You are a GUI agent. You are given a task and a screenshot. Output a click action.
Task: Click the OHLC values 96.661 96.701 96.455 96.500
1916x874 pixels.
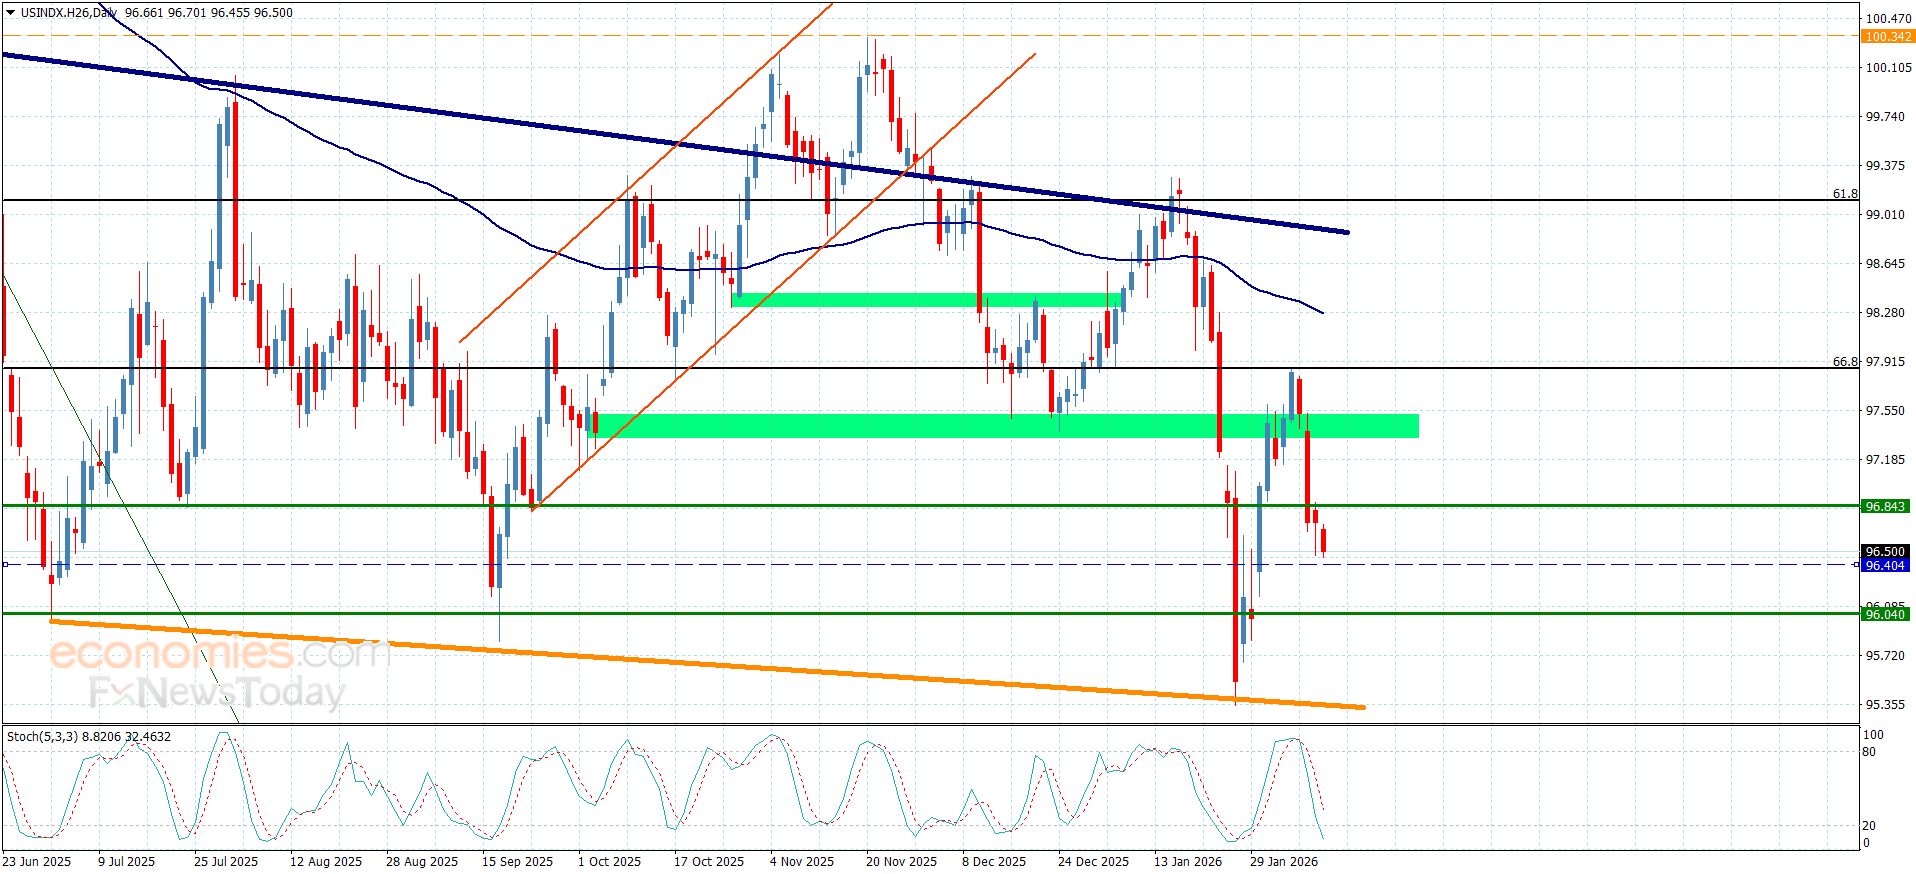click(209, 13)
